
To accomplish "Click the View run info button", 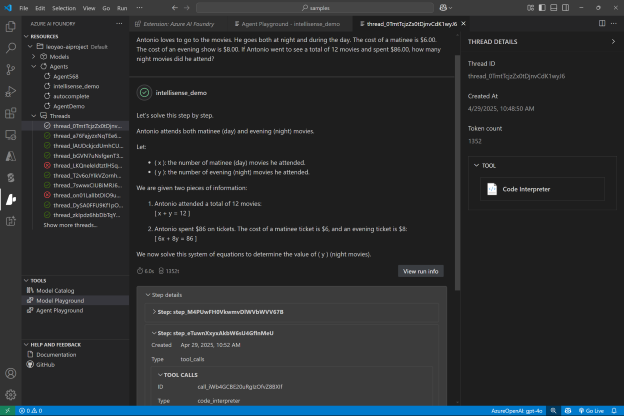I will tap(420, 271).
